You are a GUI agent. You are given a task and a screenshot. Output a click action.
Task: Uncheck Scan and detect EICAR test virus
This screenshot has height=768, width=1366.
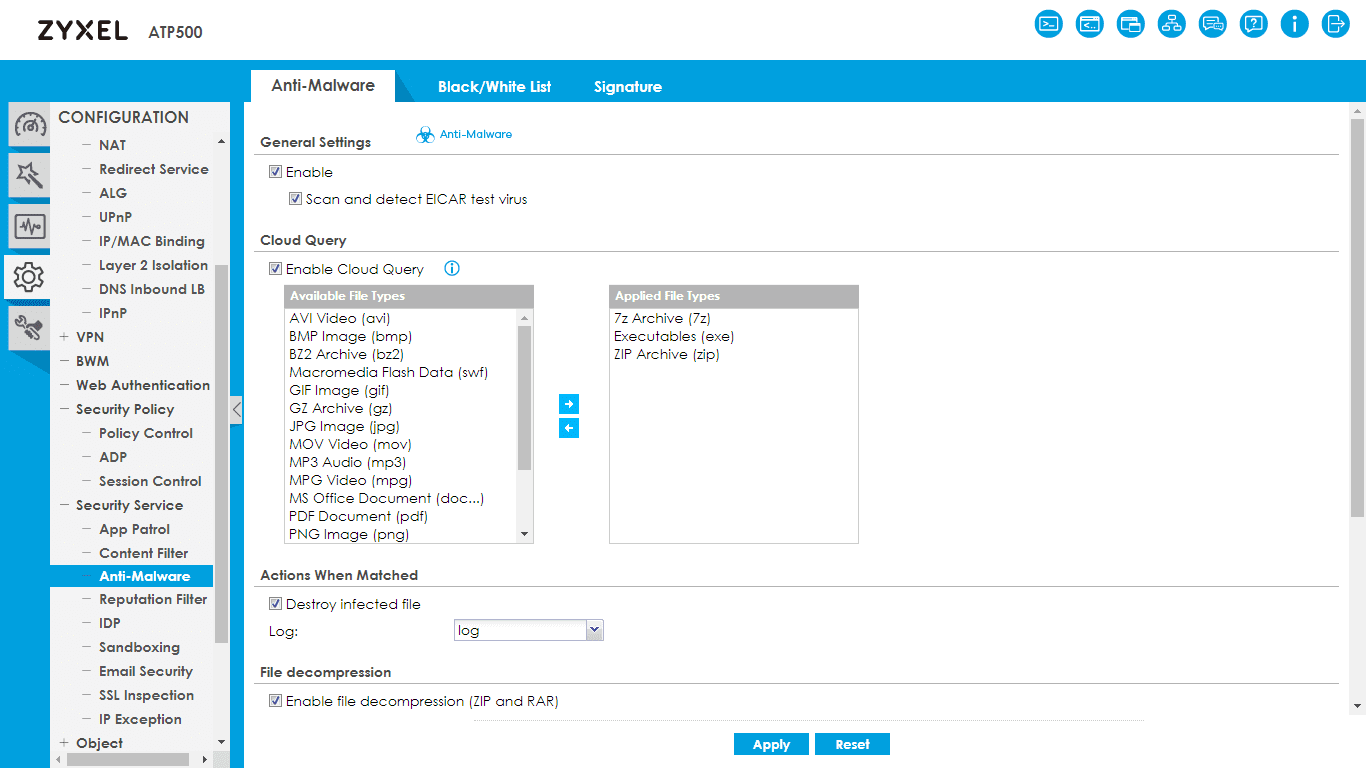click(296, 199)
